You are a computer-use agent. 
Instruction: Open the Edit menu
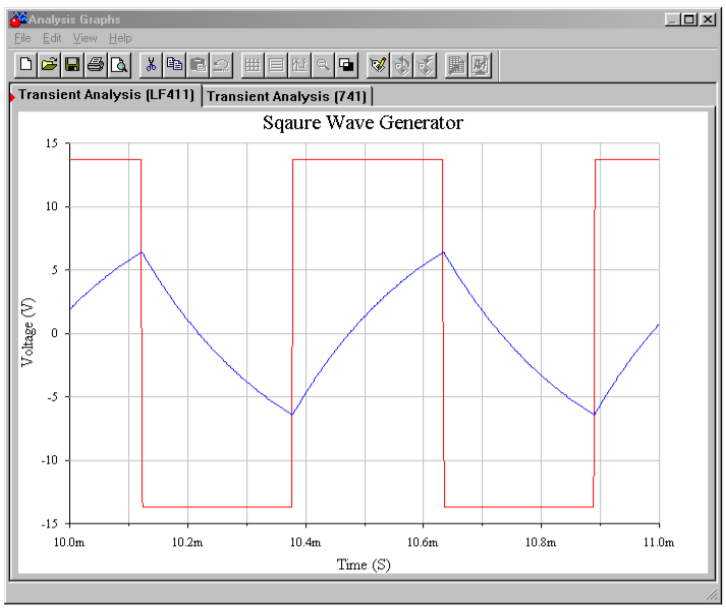(x=52, y=38)
